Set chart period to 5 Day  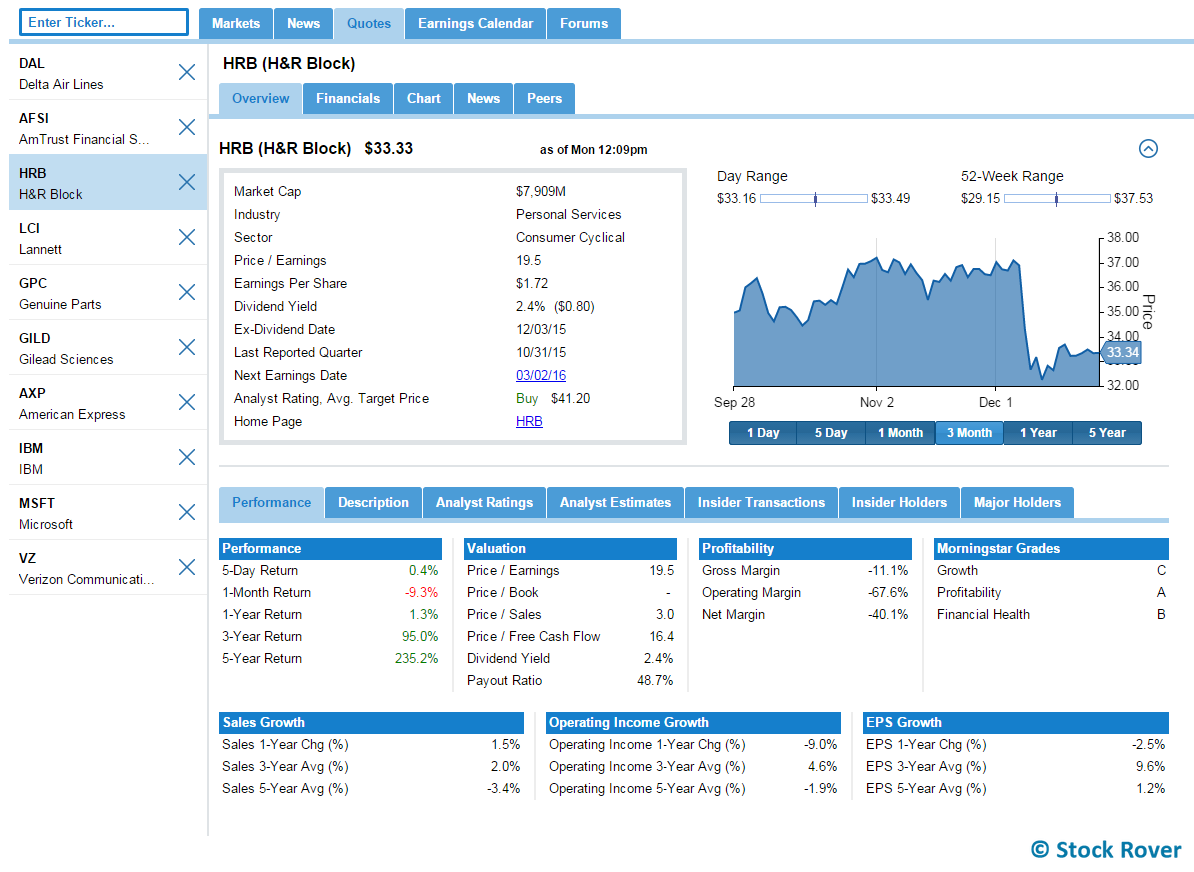(831, 433)
